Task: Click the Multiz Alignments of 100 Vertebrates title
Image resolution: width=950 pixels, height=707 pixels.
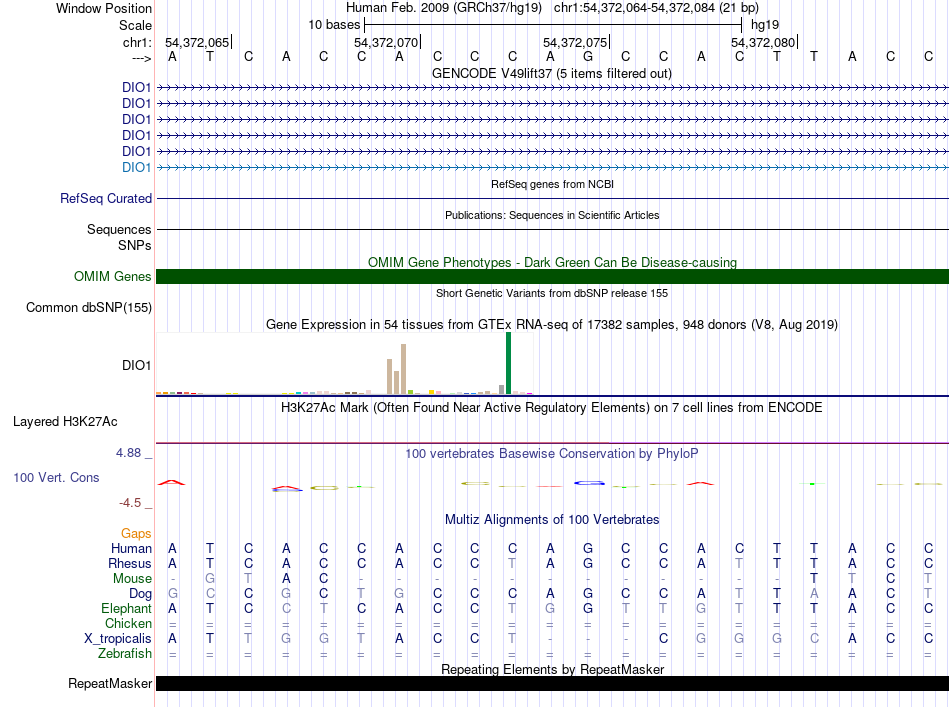Action: (552, 520)
